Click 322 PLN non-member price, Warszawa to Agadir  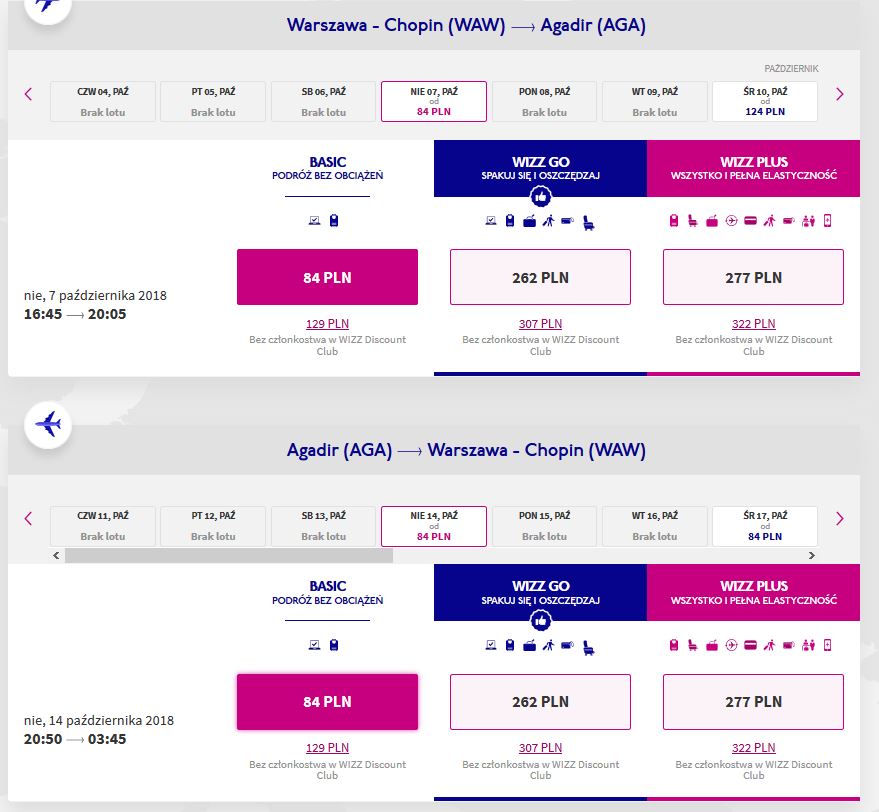753,324
